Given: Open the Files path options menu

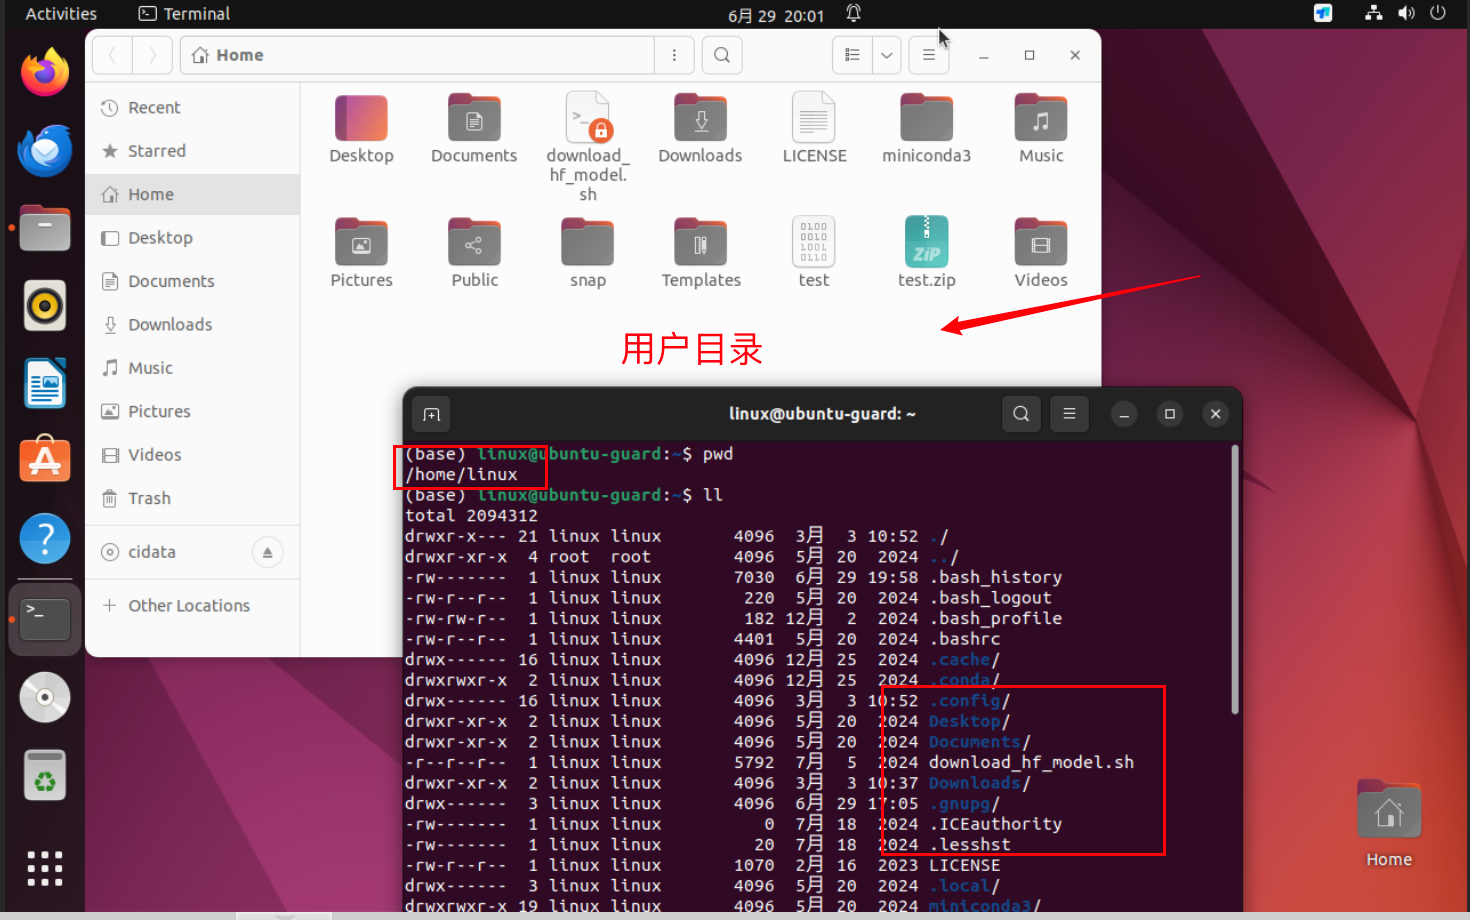Looking at the screenshot, I should point(674,55).
